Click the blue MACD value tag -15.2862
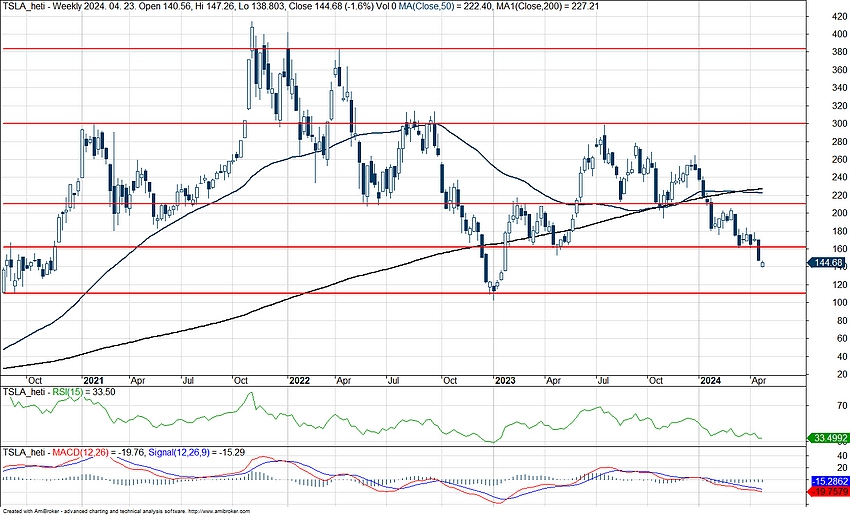The image size is (850, 515). (x=826, y=481)
